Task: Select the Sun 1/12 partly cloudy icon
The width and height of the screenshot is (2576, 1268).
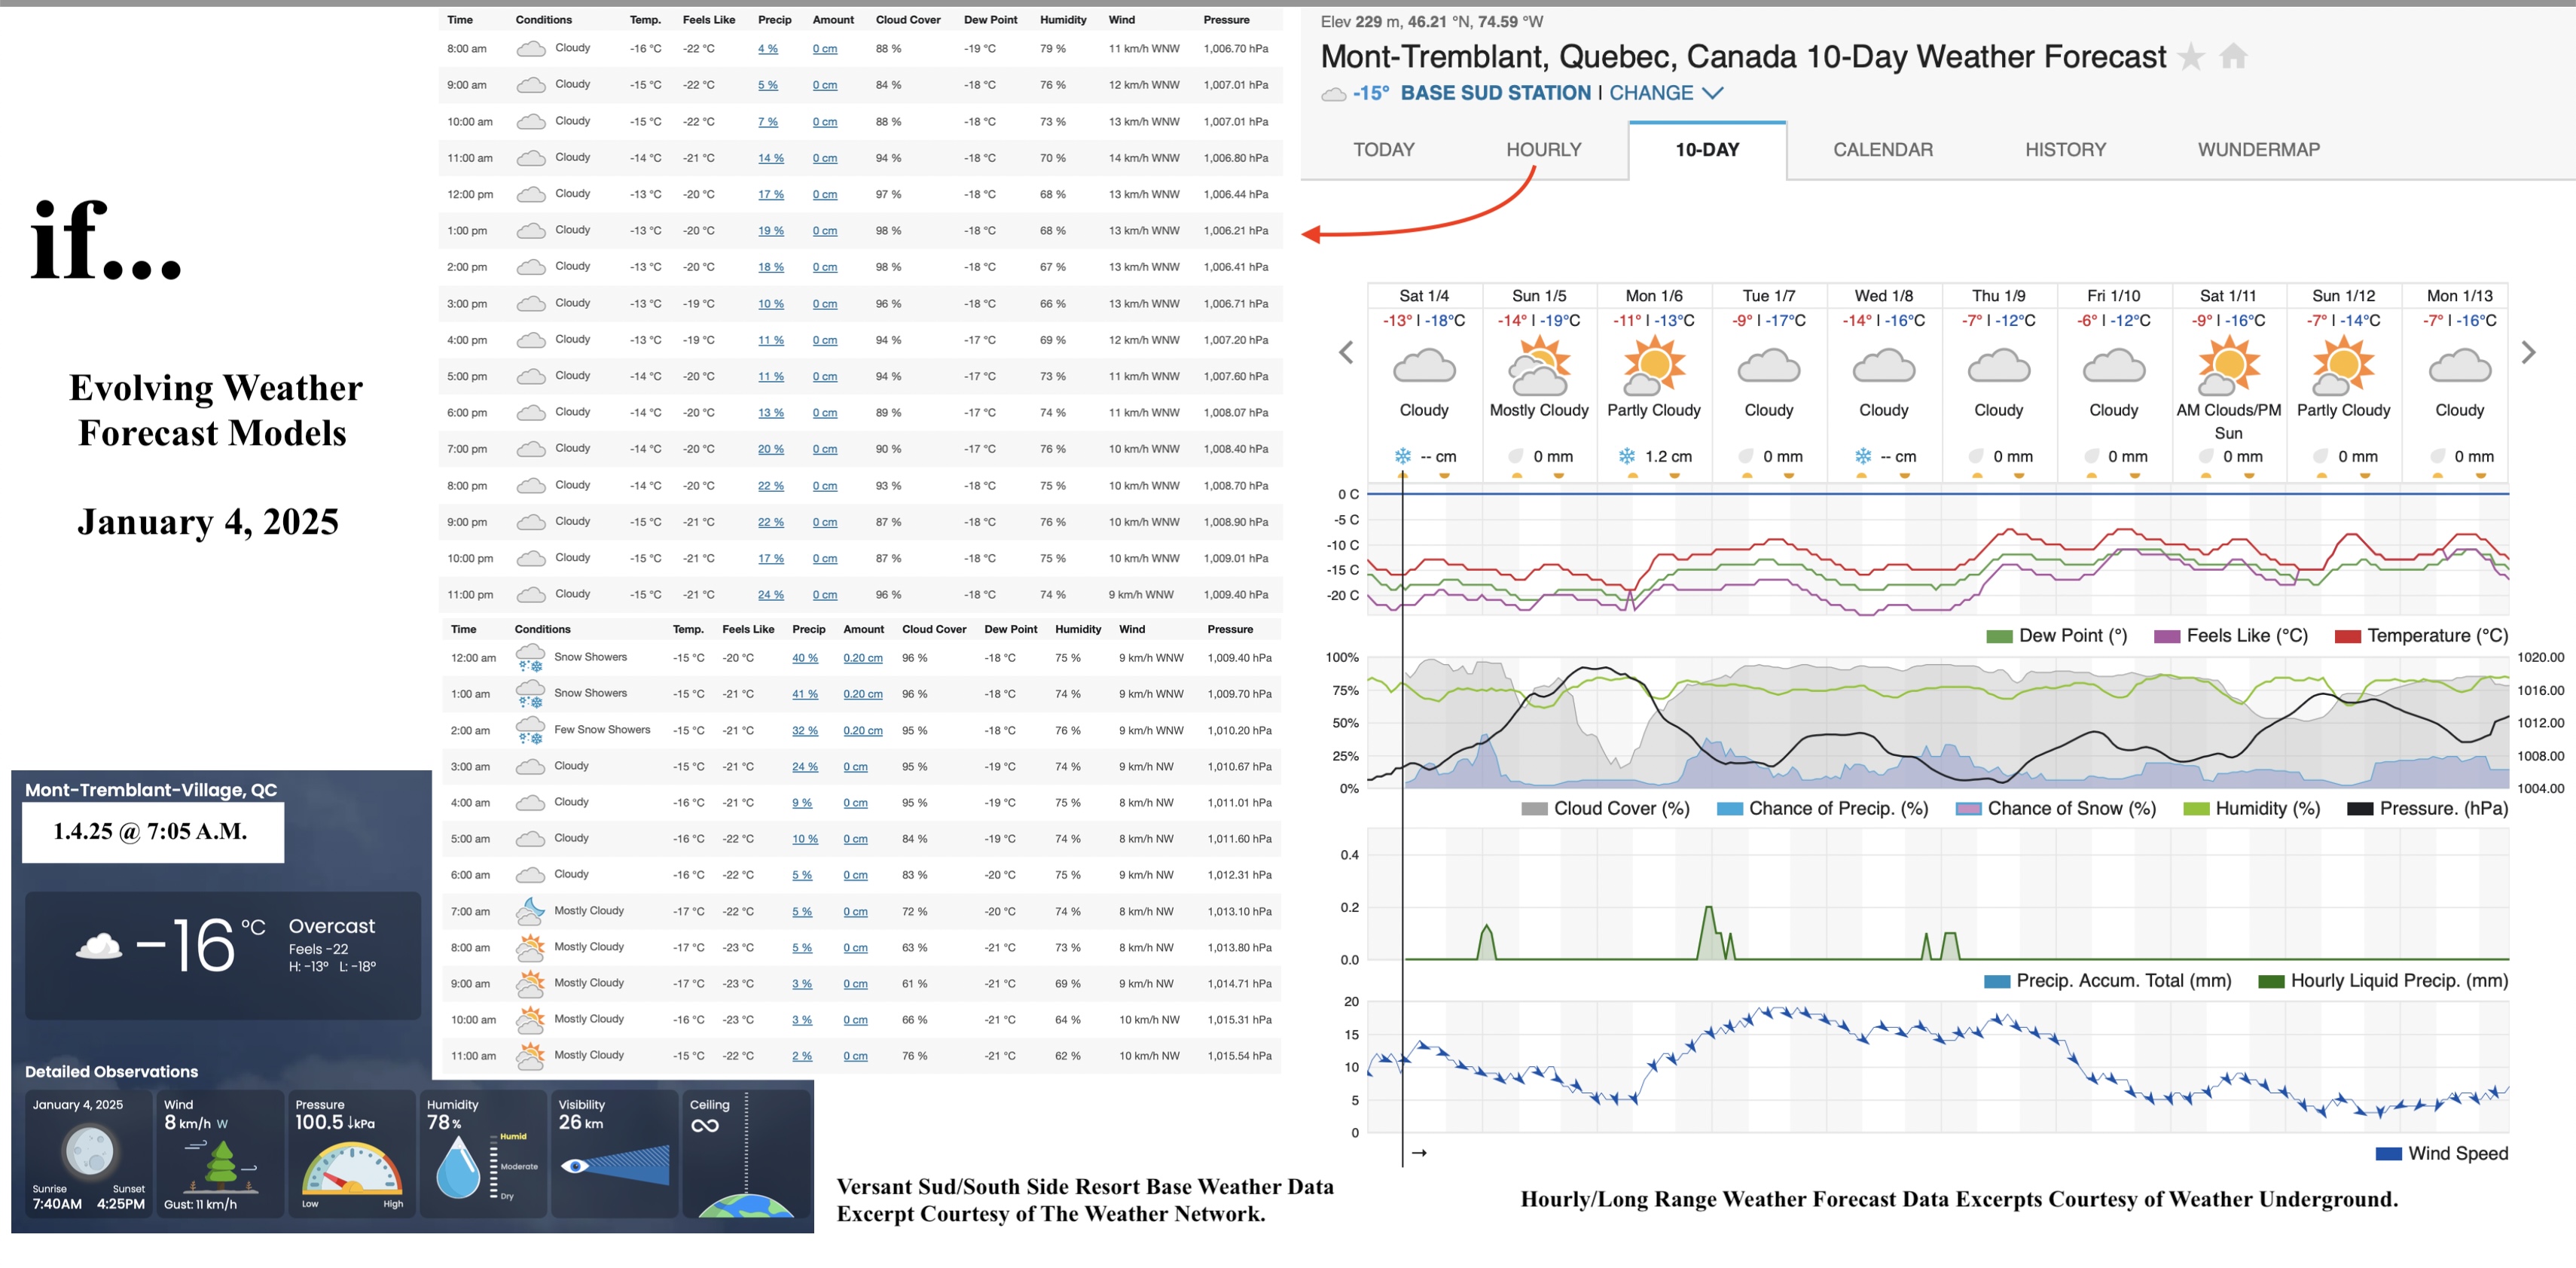Action: pos(2343,365)
